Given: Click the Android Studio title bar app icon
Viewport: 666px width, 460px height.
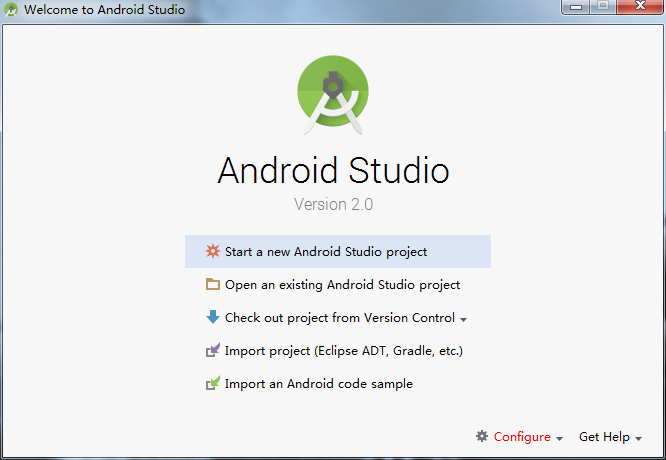Looking at the screenshot, I should pos(11,9).
